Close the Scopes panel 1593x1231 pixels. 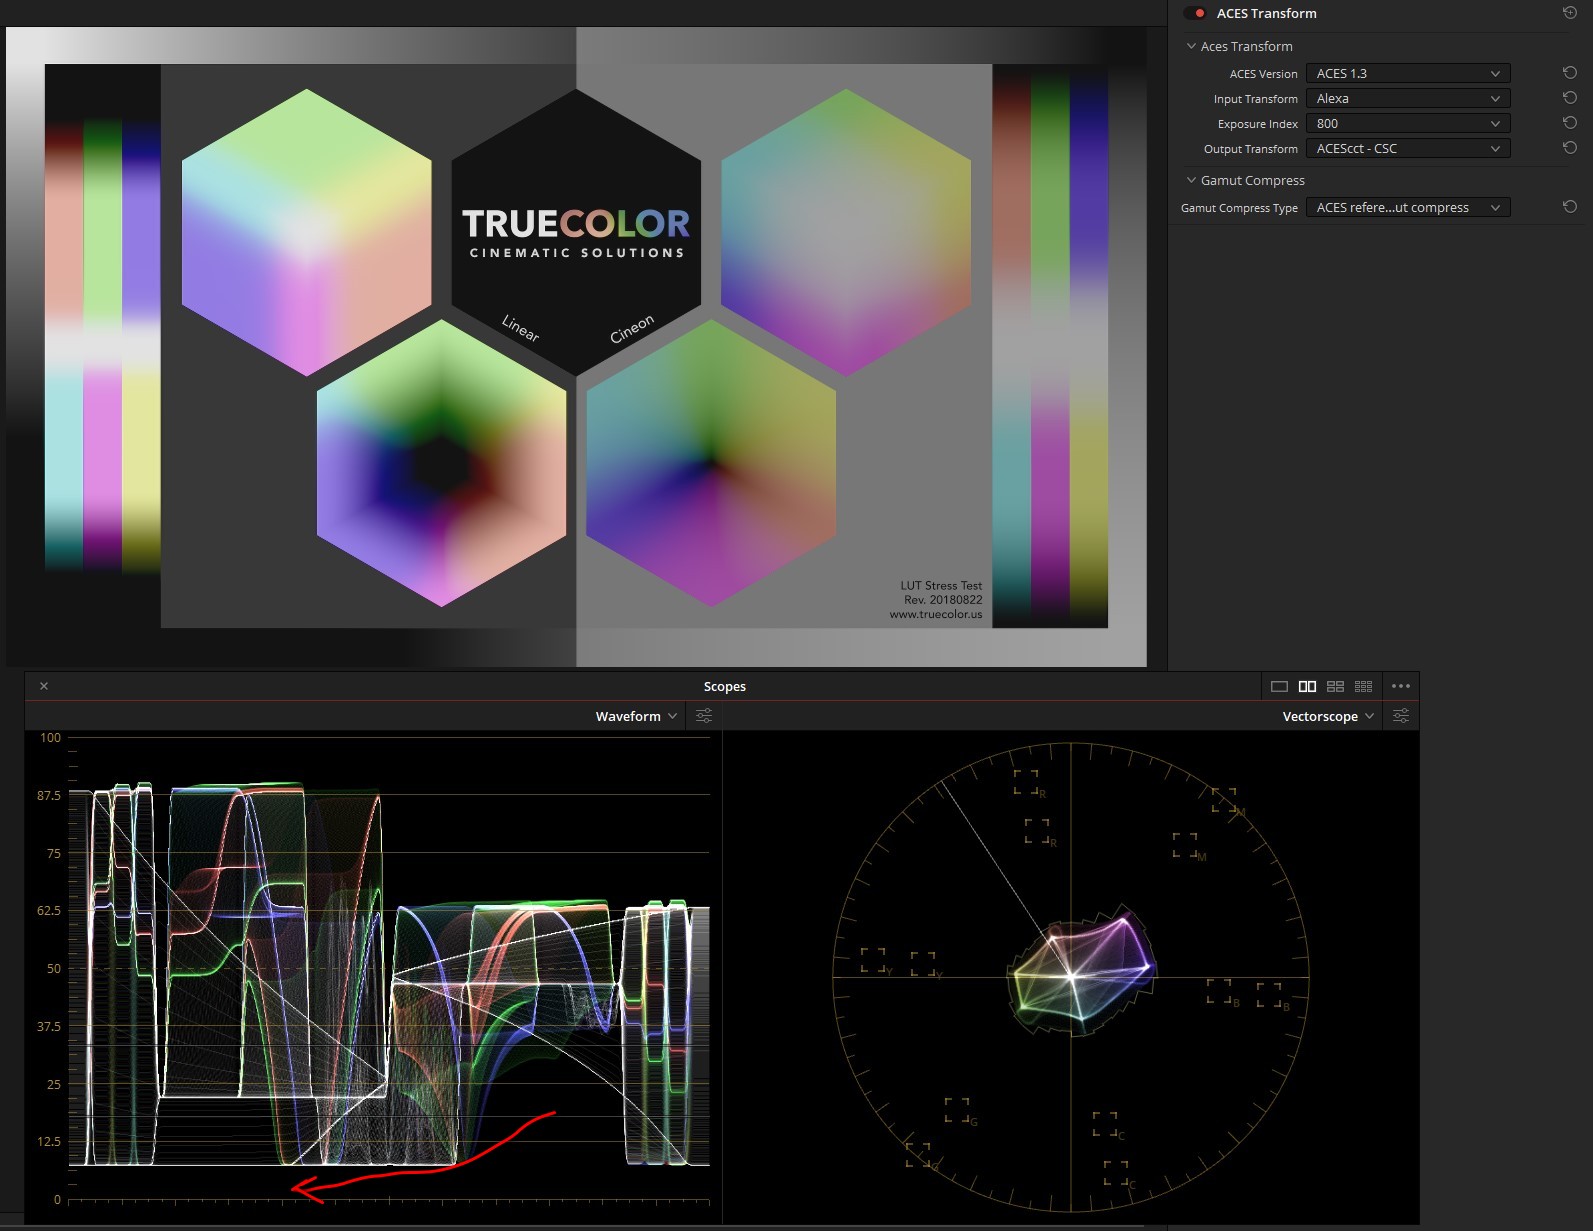44,686
